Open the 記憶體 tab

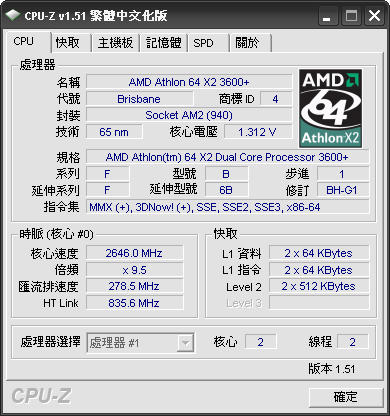pyautogui.click(x=164, y=43)
